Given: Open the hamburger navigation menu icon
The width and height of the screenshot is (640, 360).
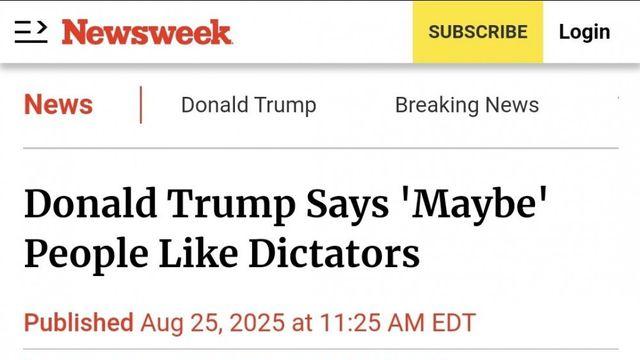Looking at the screenshot, I should pos(31,32).
